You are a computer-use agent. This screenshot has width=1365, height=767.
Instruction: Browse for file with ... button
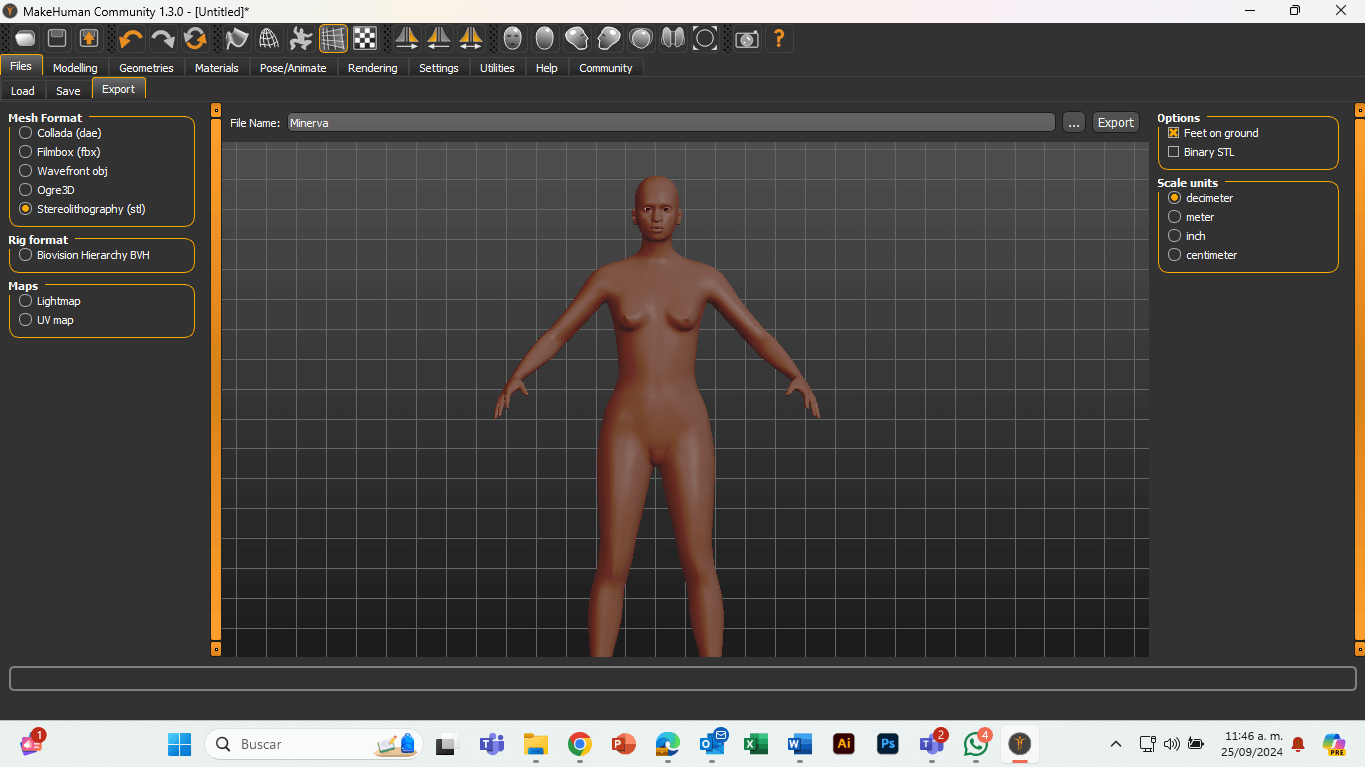[x=1074, y=122]
